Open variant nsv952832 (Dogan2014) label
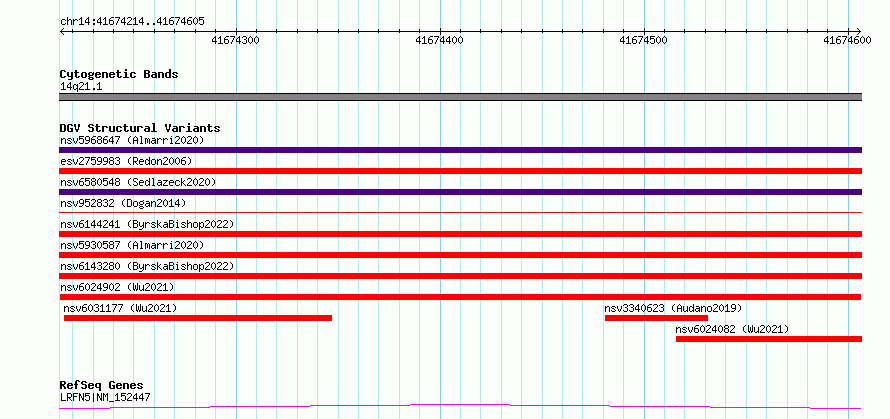890x419 pixels. pos(123,203)
